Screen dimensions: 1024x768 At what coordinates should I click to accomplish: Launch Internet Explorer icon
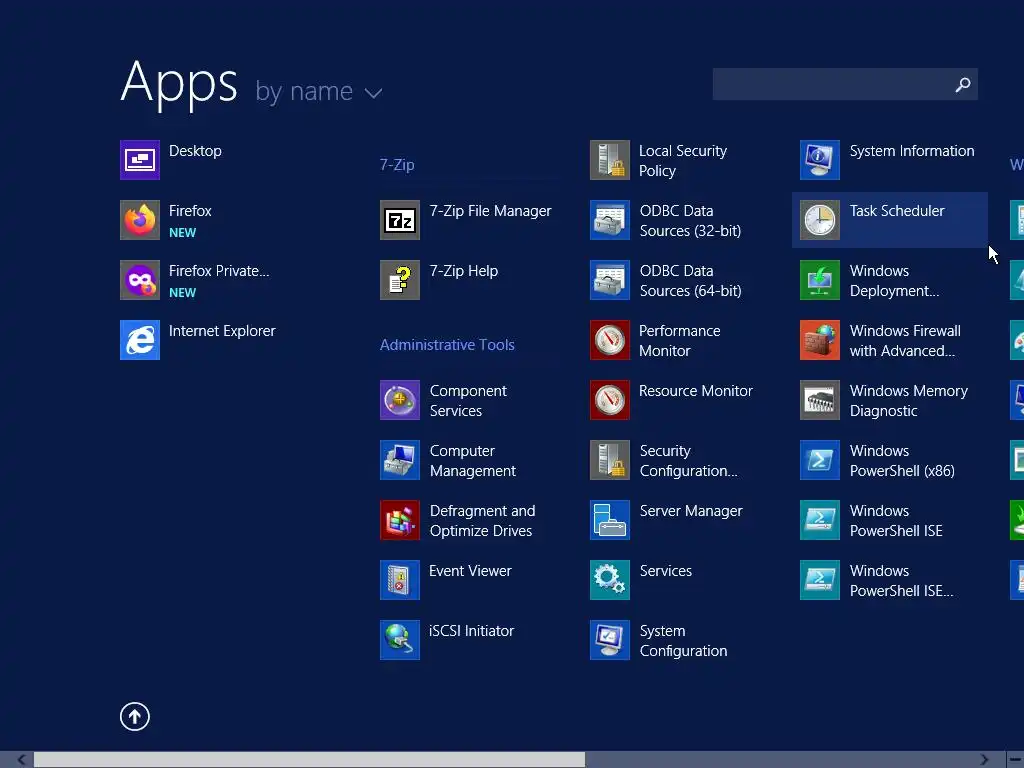(x=140, y=340)
